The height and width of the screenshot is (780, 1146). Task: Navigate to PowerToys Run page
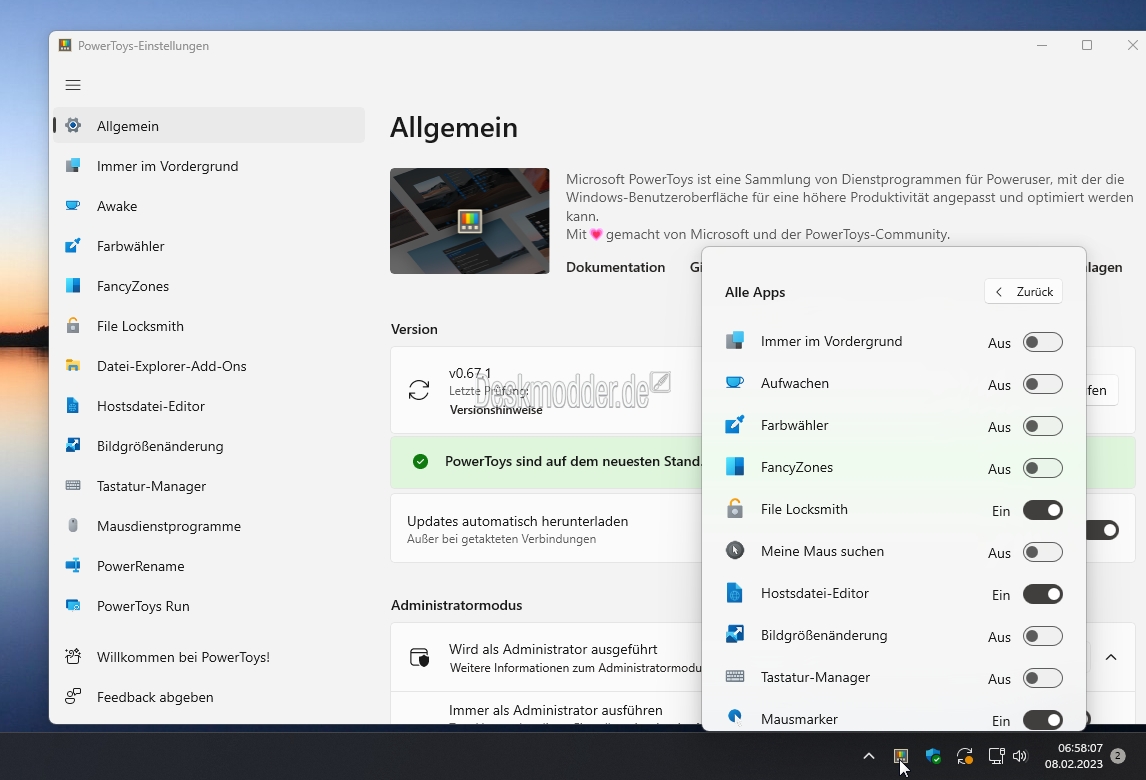209,606
